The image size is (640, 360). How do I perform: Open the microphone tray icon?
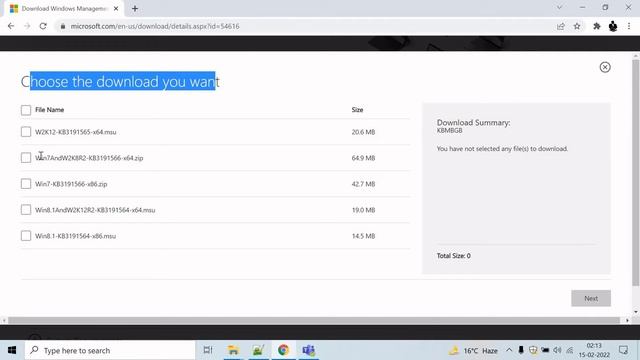[x=521, y=350]
